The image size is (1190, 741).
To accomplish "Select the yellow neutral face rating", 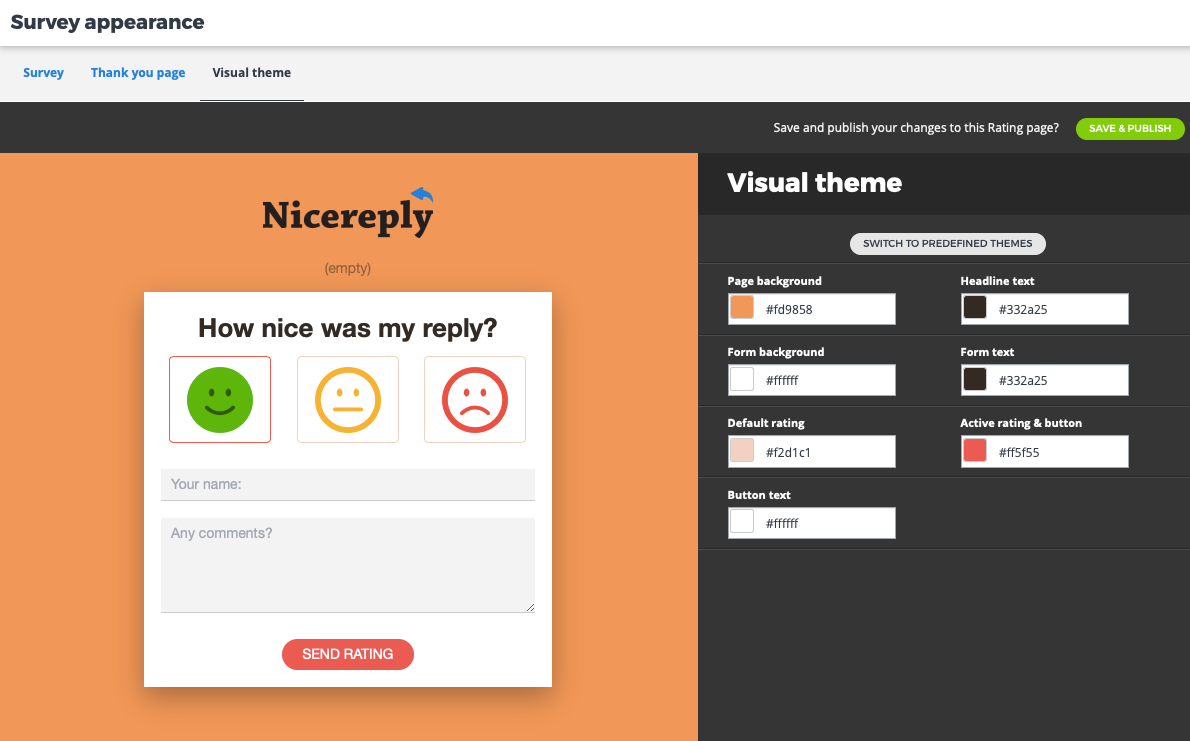I will tap(348, 399).
